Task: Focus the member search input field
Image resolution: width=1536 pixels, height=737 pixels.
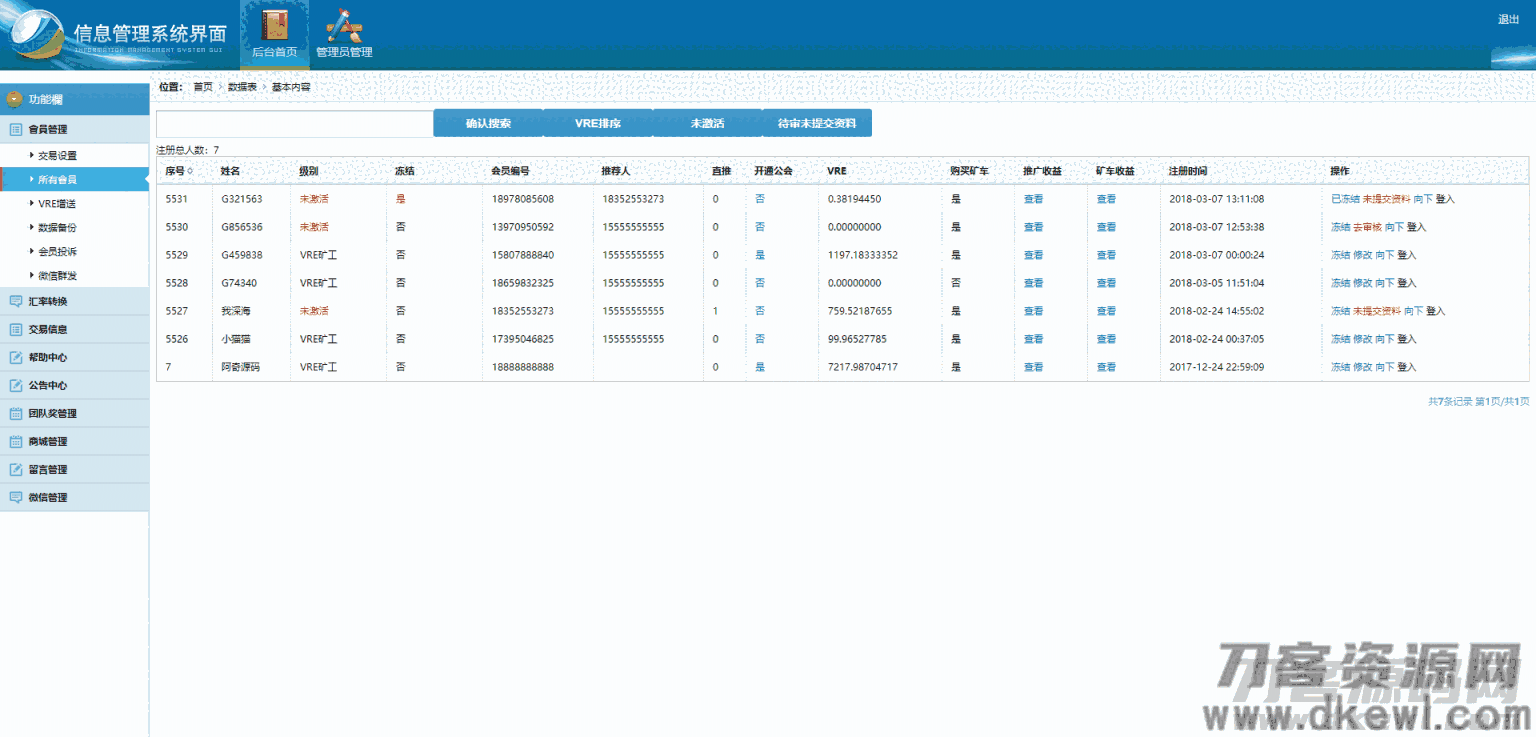Action: 294,124
